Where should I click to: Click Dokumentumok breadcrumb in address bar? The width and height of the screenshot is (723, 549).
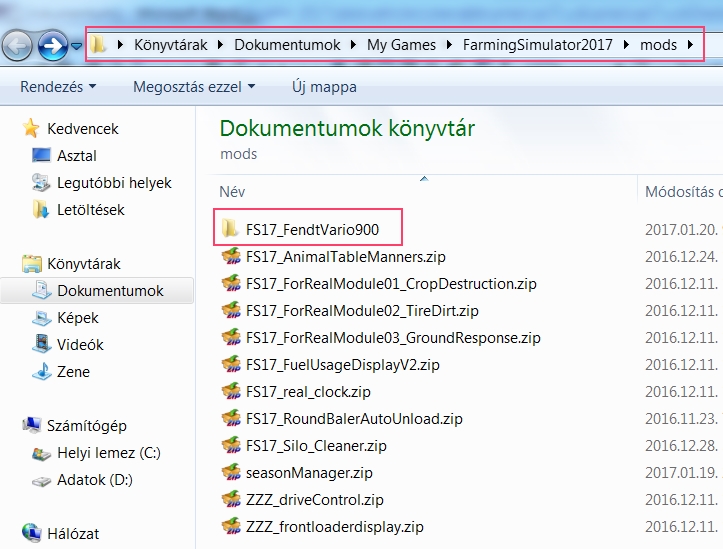287,45
